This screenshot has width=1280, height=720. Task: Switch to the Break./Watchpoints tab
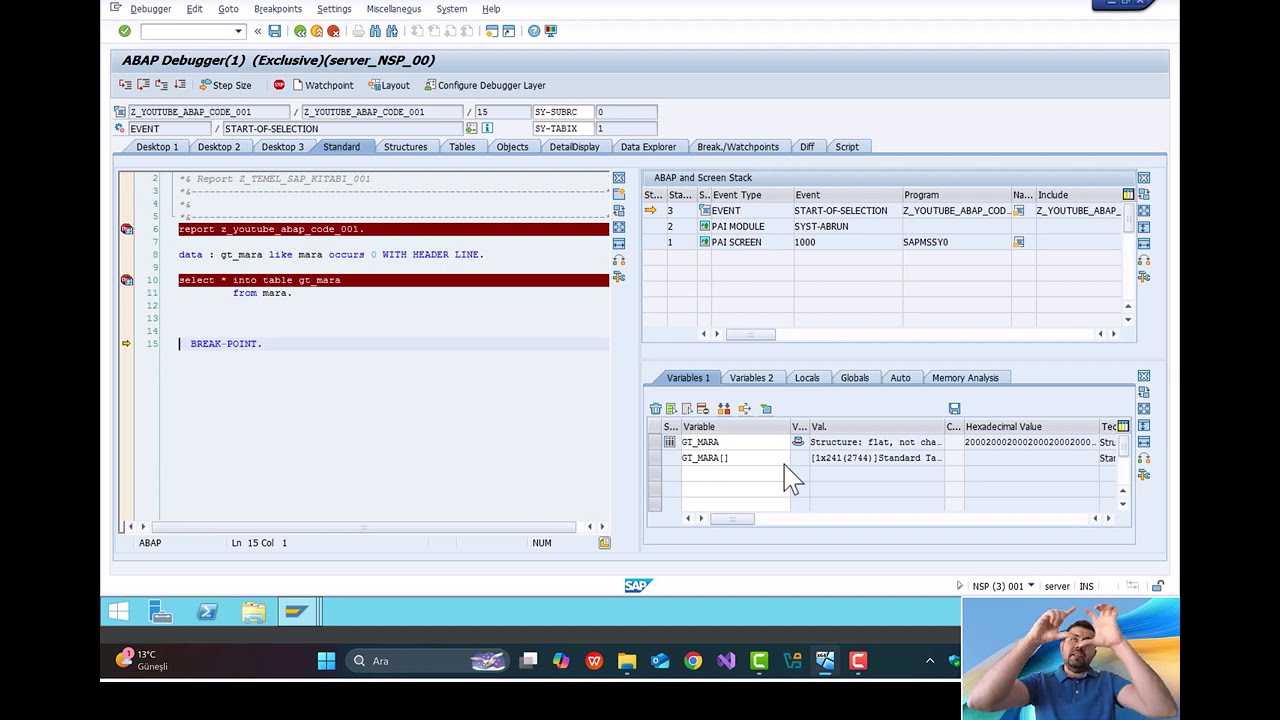[738, 147]
